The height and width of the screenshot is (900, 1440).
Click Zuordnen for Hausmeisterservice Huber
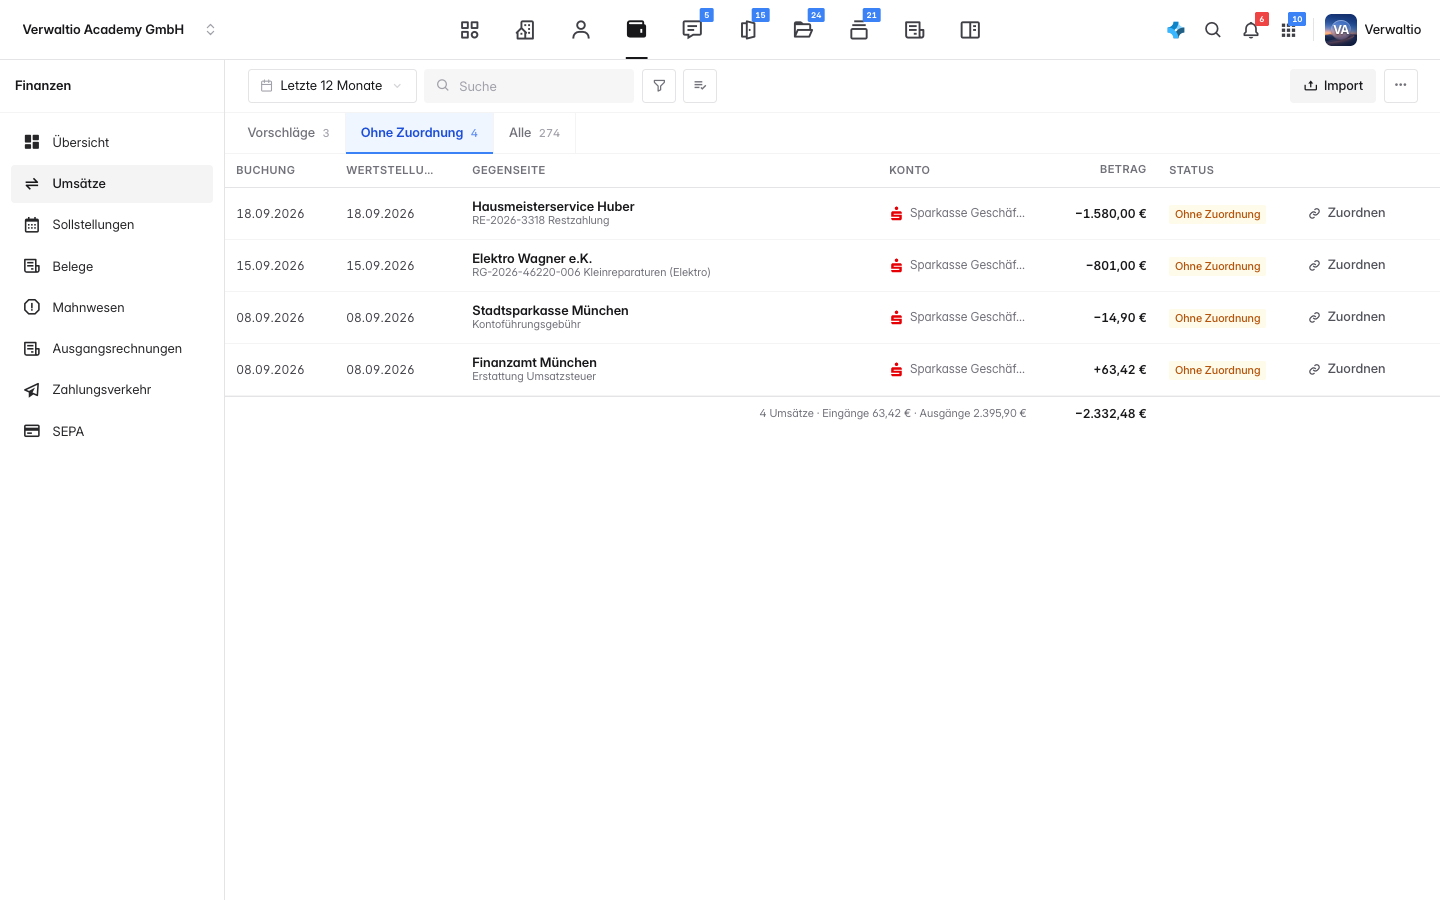[x=1347, y=213]
